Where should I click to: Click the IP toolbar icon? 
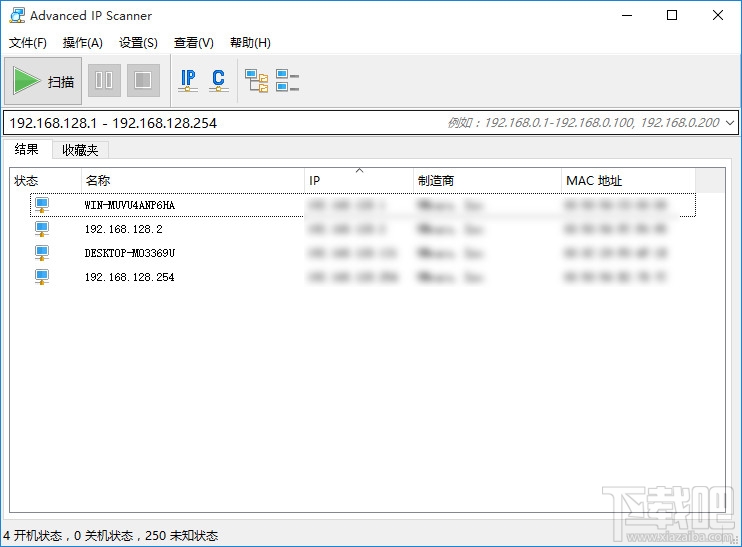(x=188, y=80)
